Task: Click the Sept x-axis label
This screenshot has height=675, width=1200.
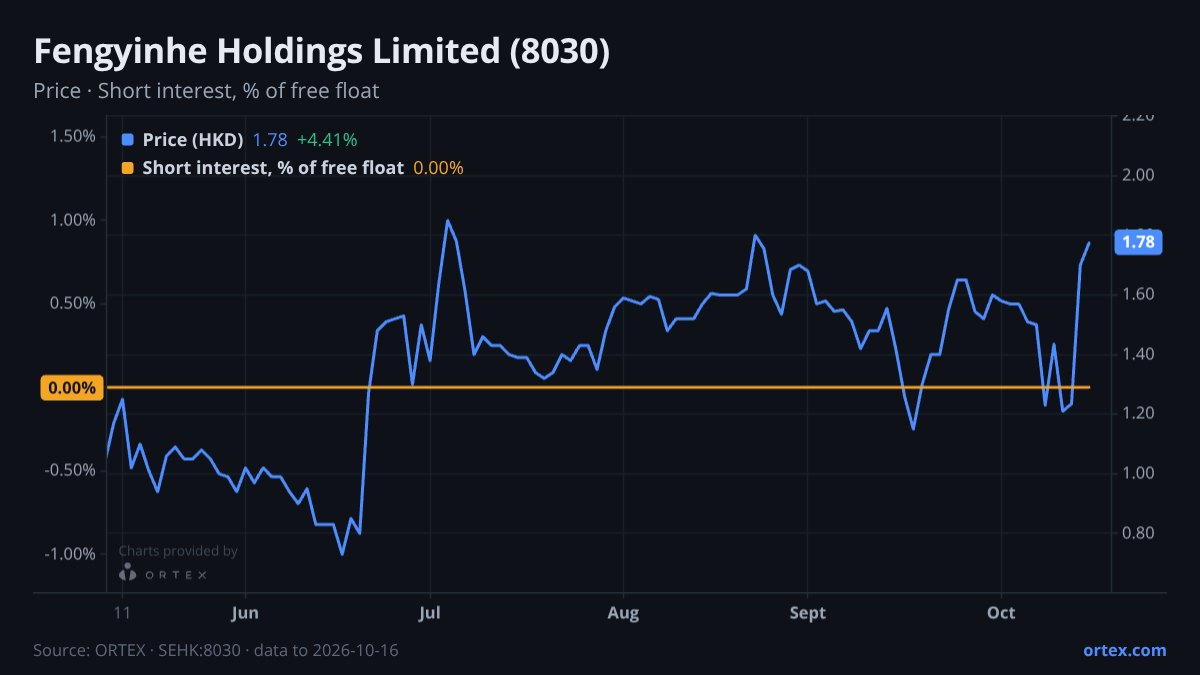Action: coord(807,613)
